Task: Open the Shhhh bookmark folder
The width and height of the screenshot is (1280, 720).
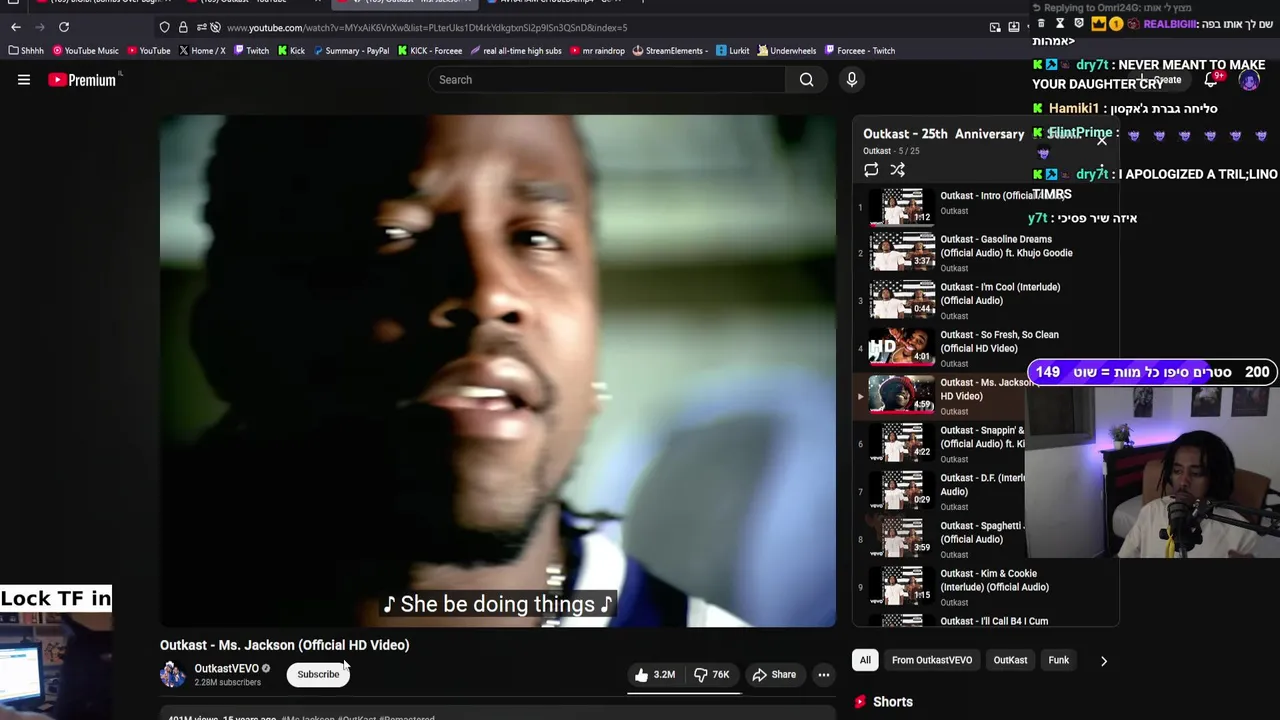Action: coord(26,51)
